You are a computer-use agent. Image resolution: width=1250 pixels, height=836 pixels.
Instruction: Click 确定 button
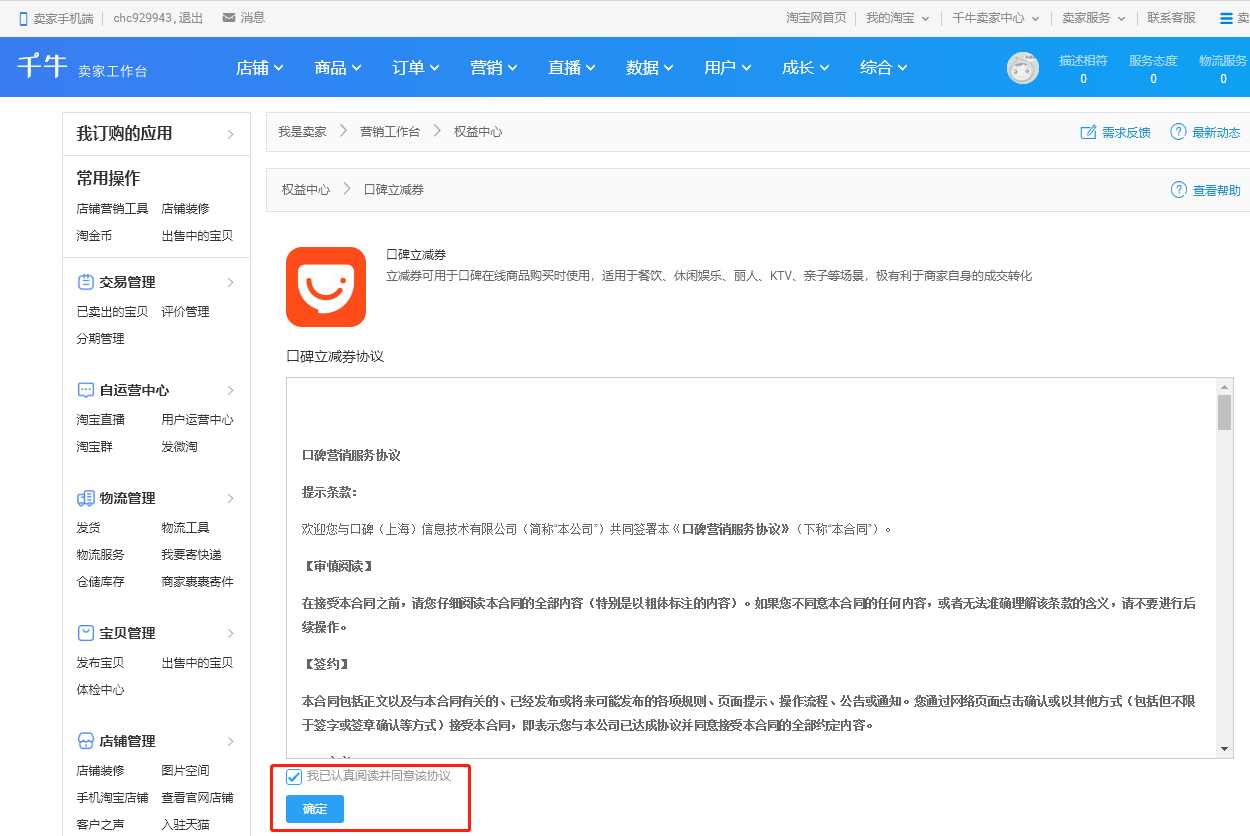click(315, 809)
